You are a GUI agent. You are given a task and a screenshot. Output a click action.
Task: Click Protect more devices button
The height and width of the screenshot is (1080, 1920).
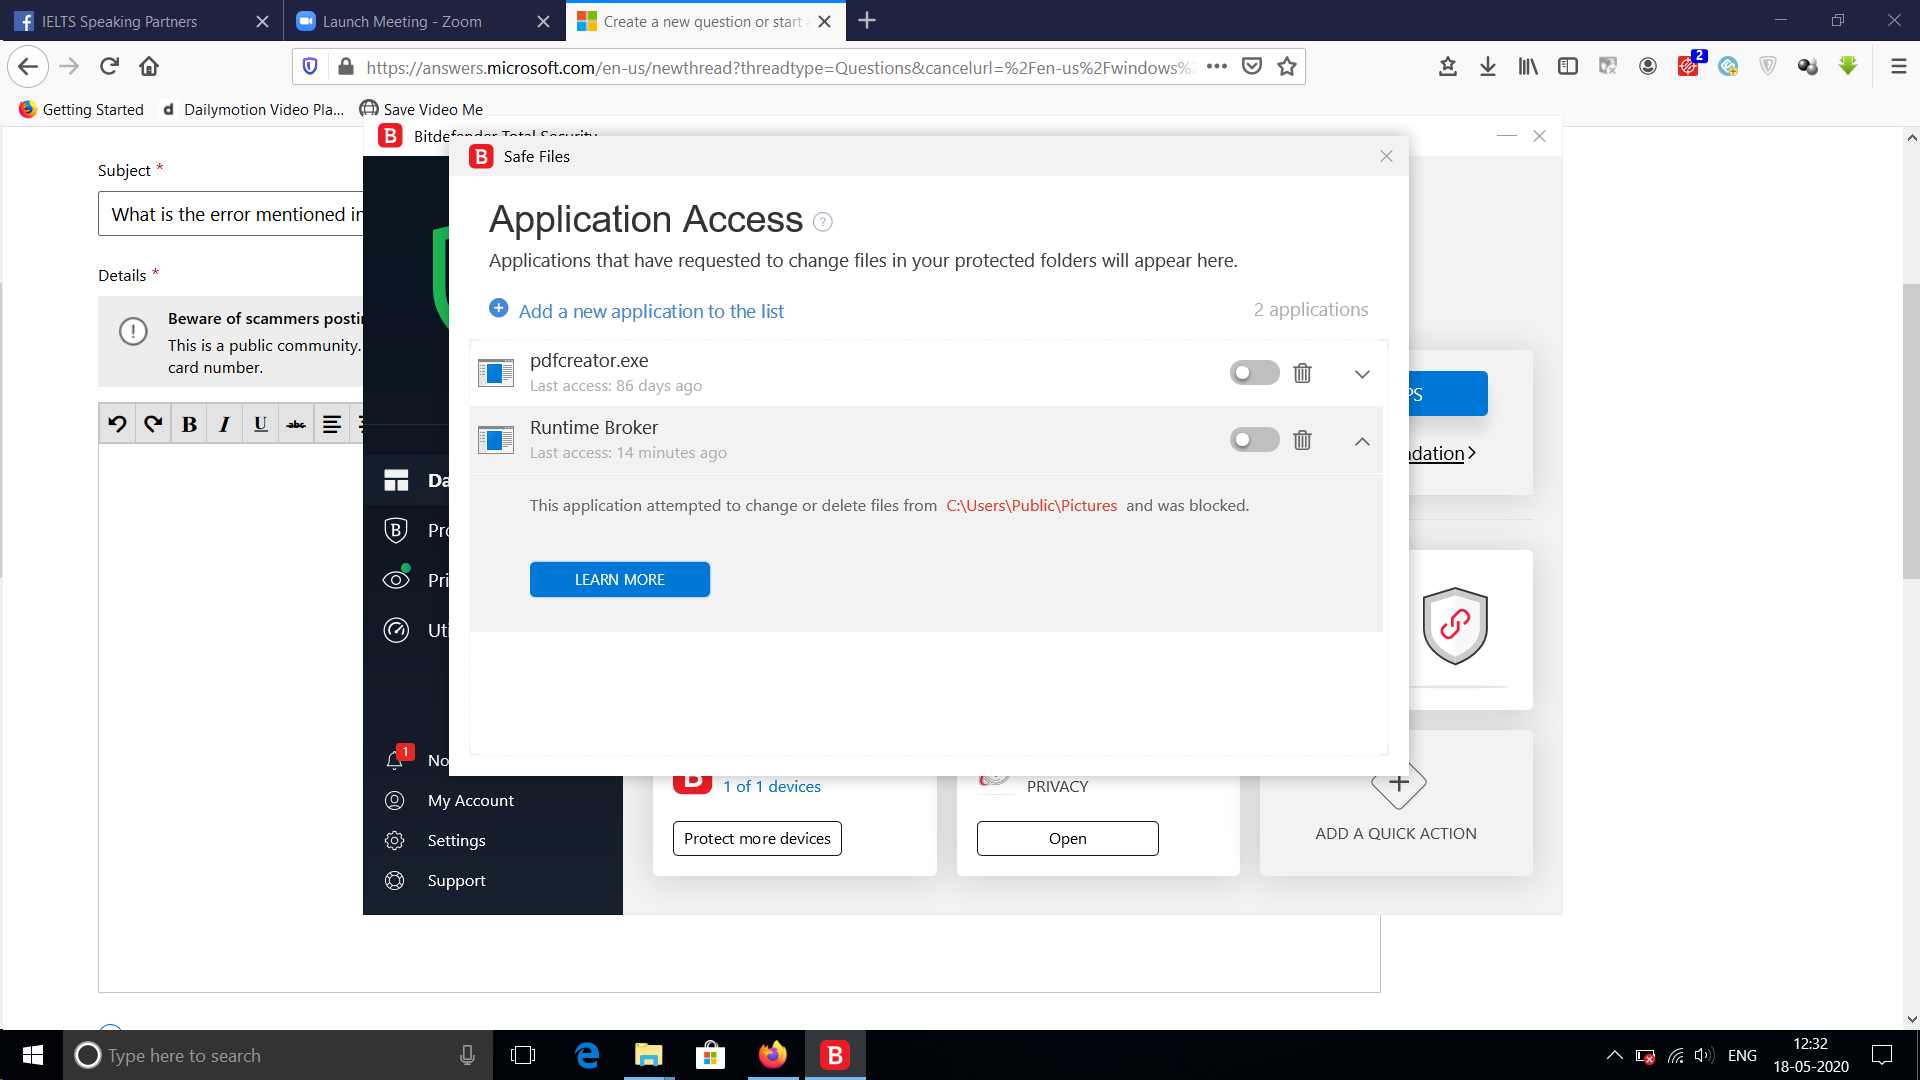tap(757, 839)
